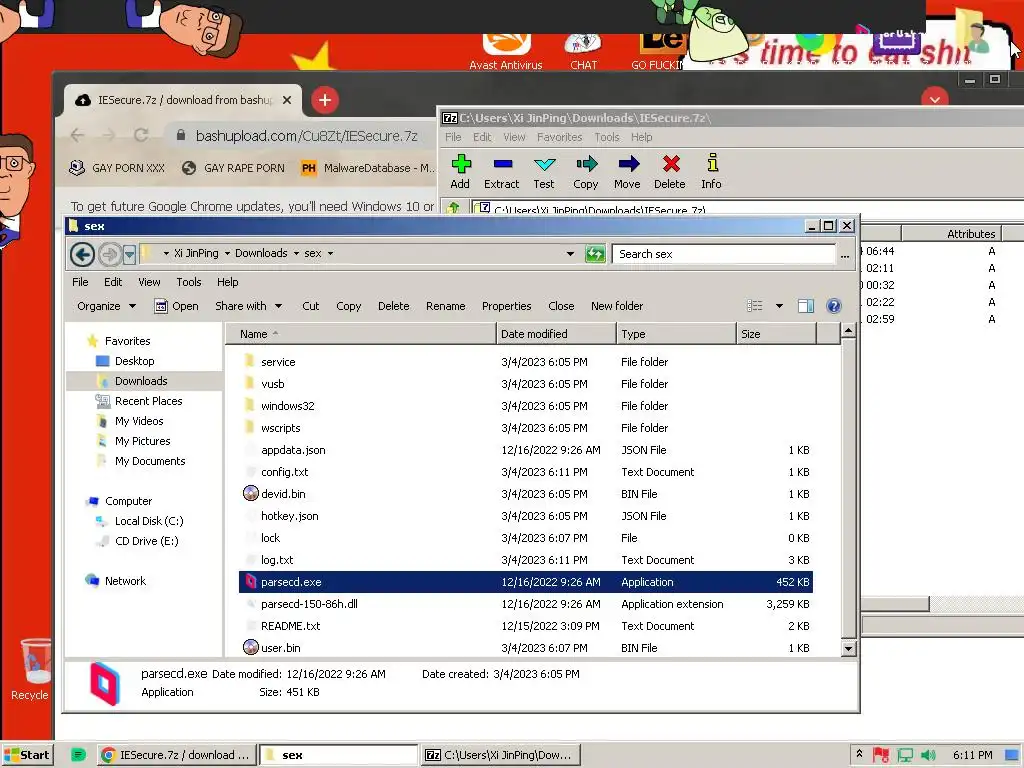Click Chrome new tab plus button

pos(325,100)
